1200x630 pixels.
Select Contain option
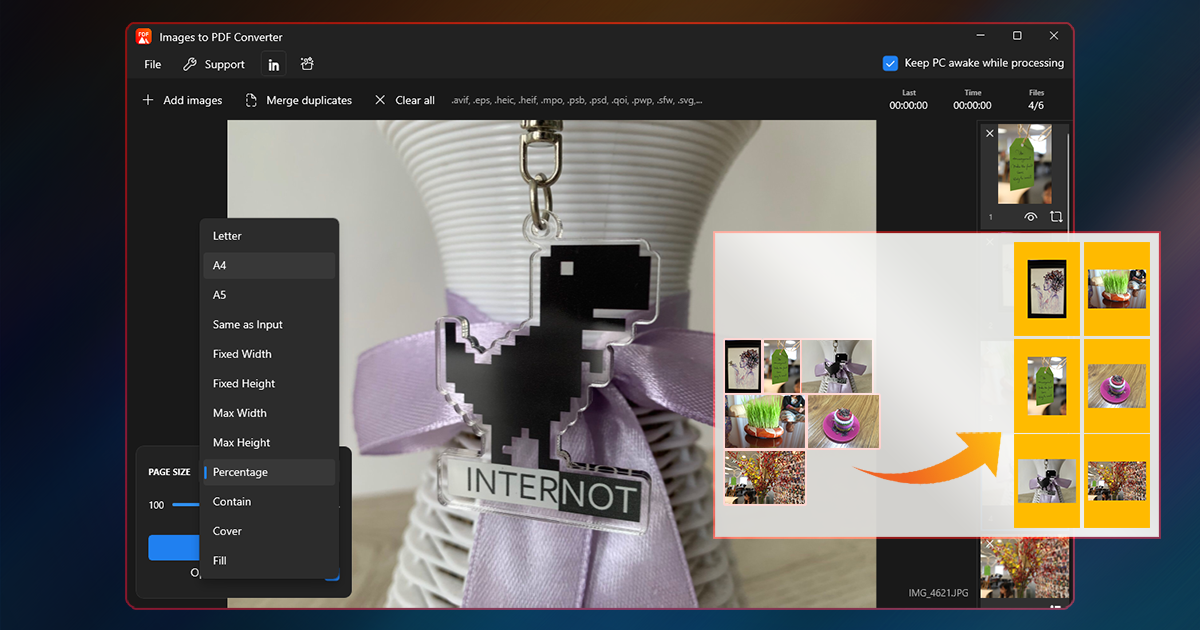269,501
